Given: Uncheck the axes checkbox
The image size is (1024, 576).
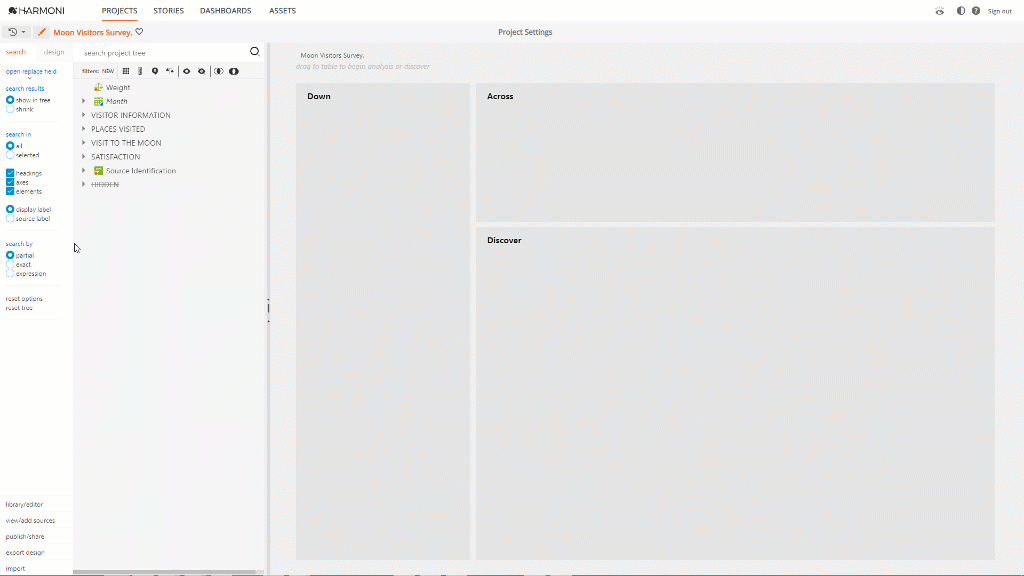Looking at the screenshot, I should 10,182.
